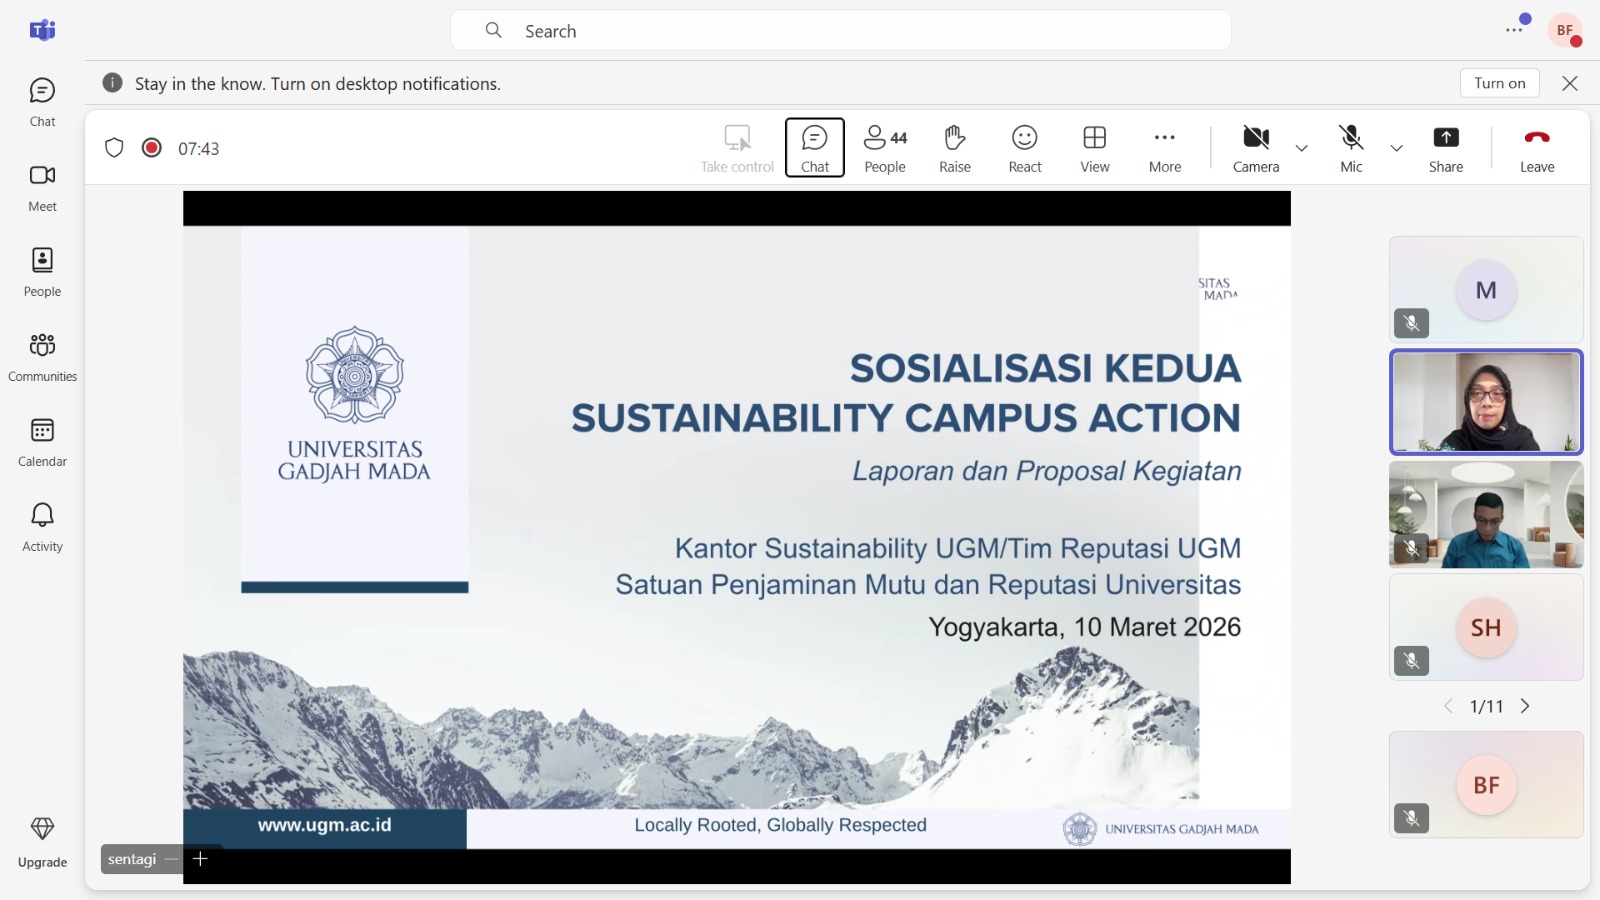
Task: Click the Share screen icon
Action: click(x=1445, y=148)
